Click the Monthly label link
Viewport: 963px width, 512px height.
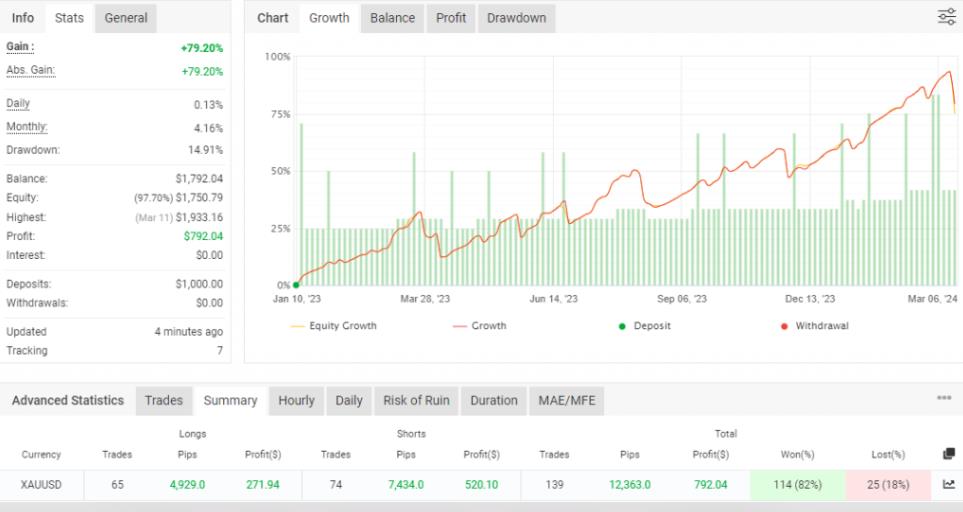point(27,127)
